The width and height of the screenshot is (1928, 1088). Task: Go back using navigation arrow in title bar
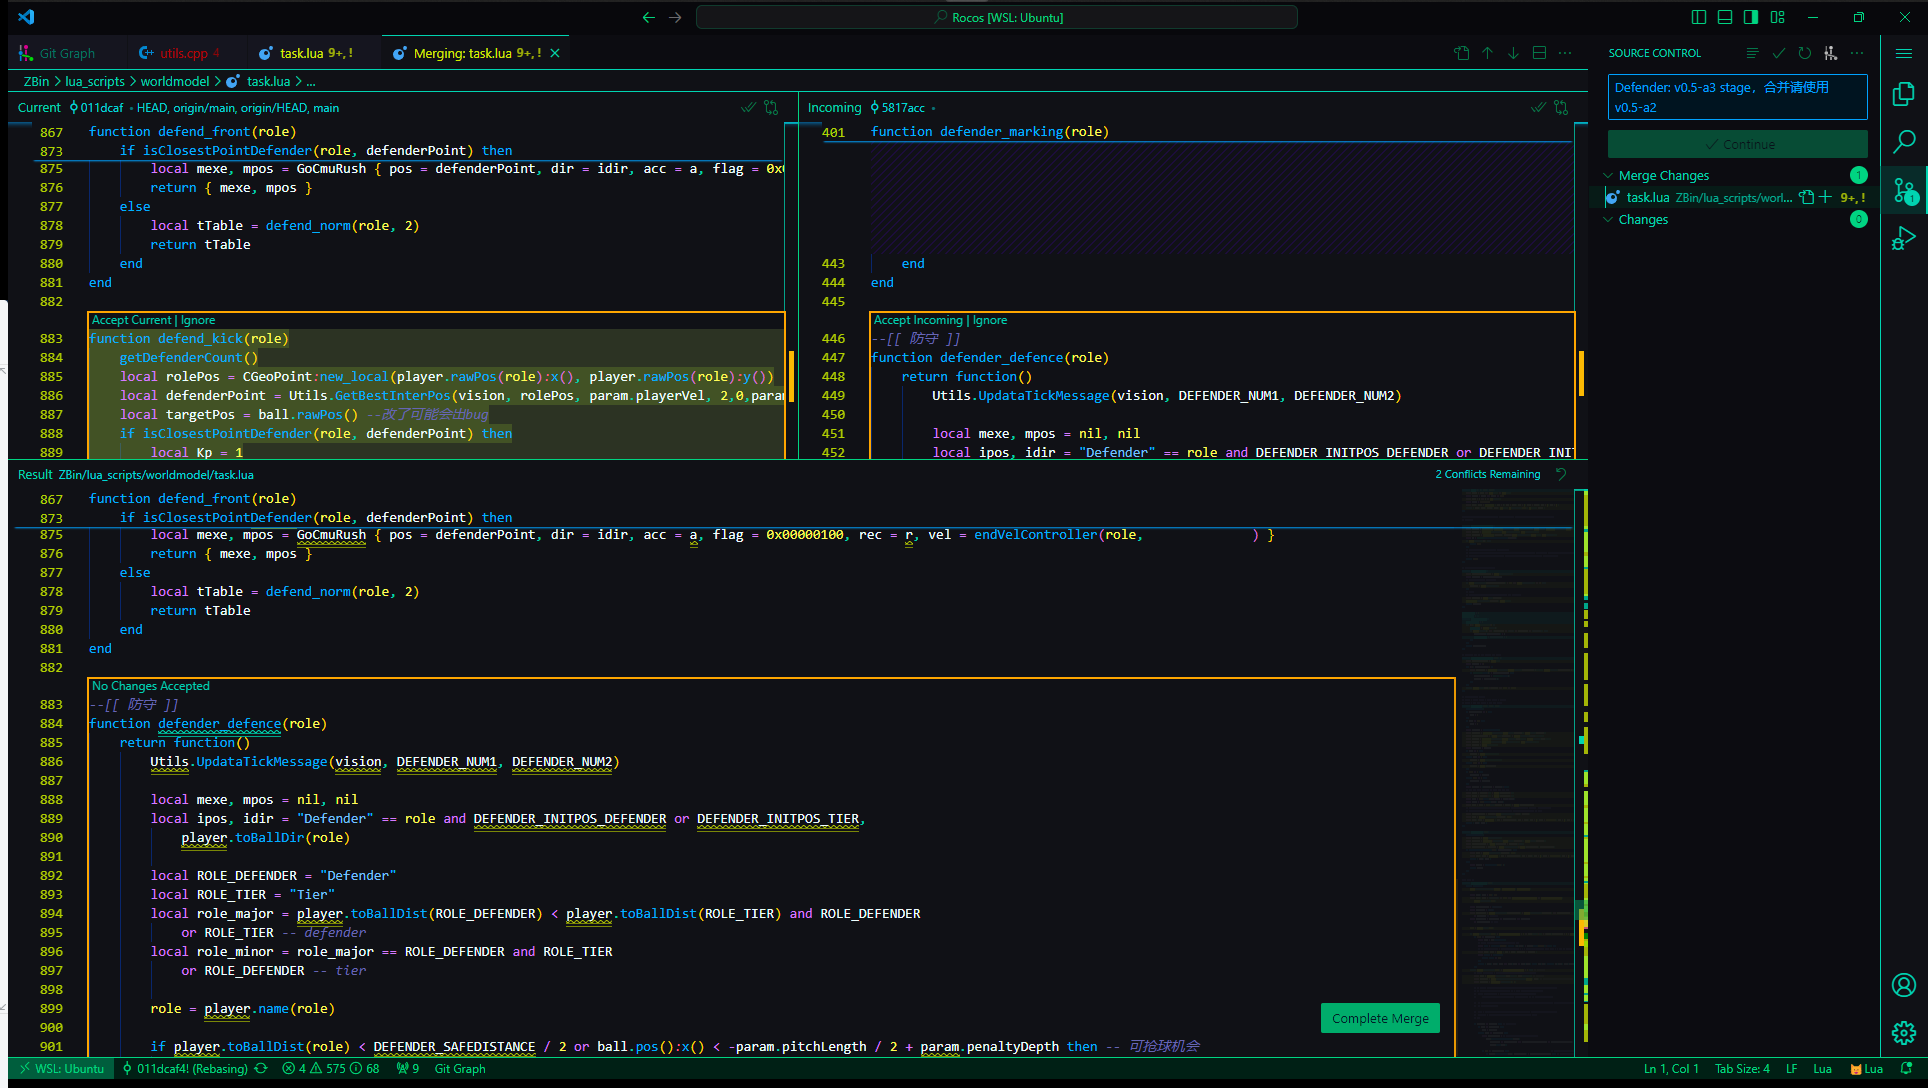[648, 17]
